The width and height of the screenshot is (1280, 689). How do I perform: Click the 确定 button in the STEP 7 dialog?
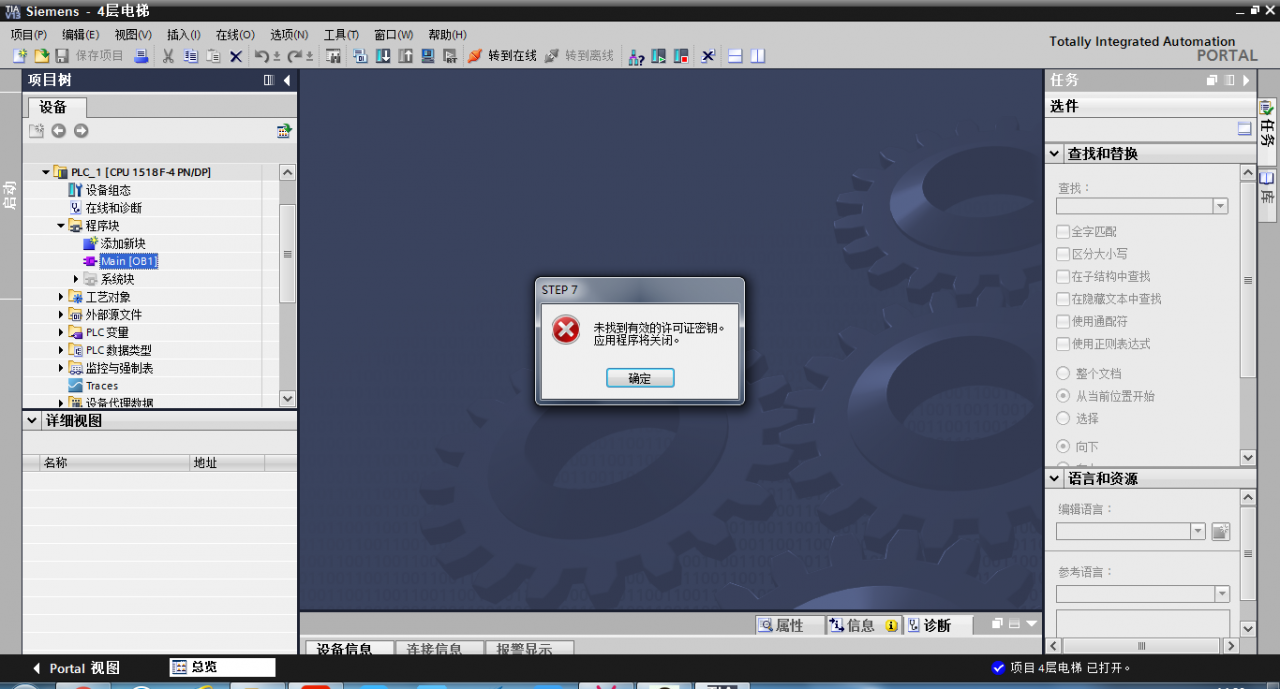(640, 378)
